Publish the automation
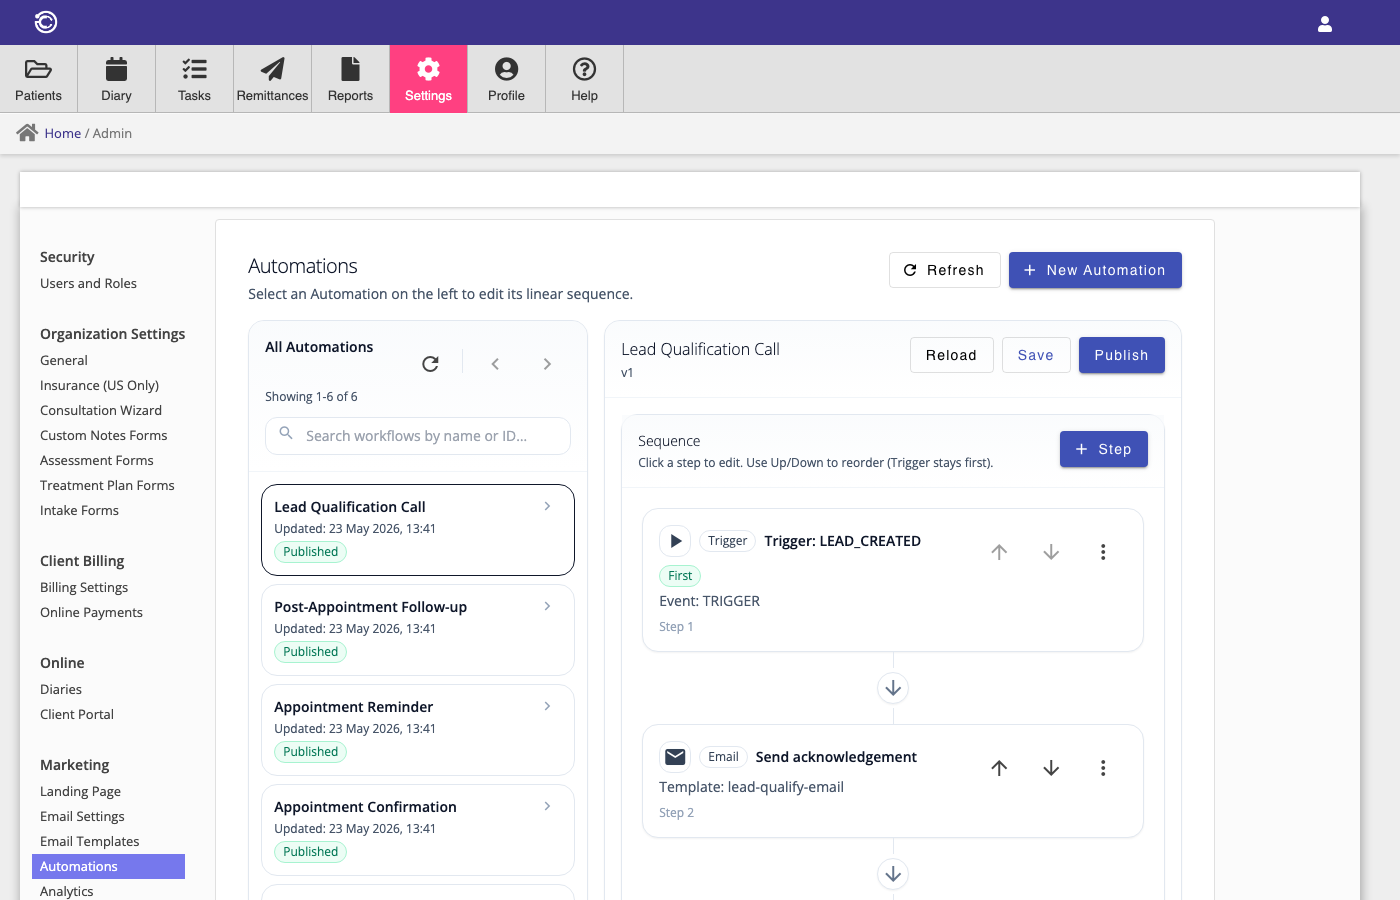The width and height of the screenshot is (1400, 900). 1122,355
